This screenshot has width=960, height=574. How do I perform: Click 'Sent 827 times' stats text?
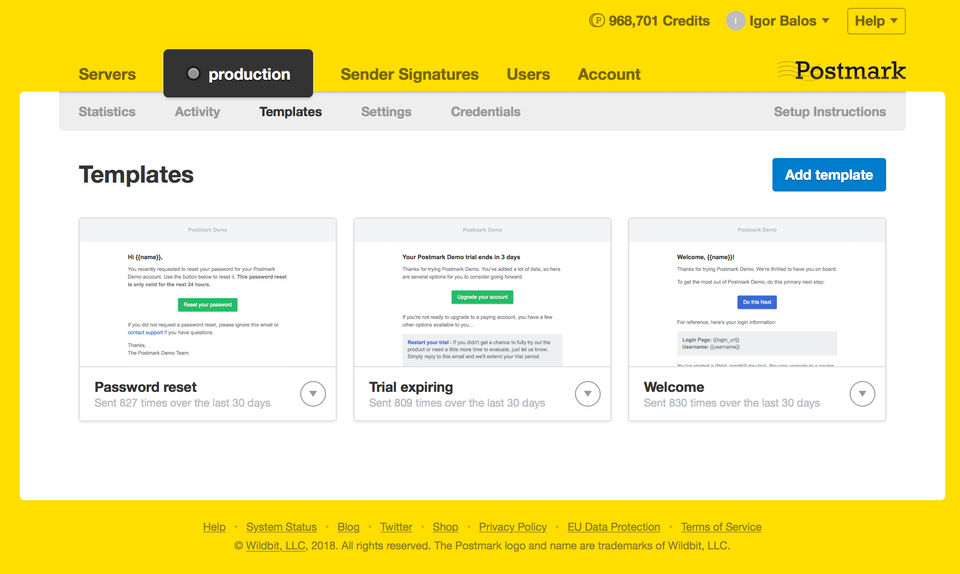pyautogui.click(x=182, y=403)
